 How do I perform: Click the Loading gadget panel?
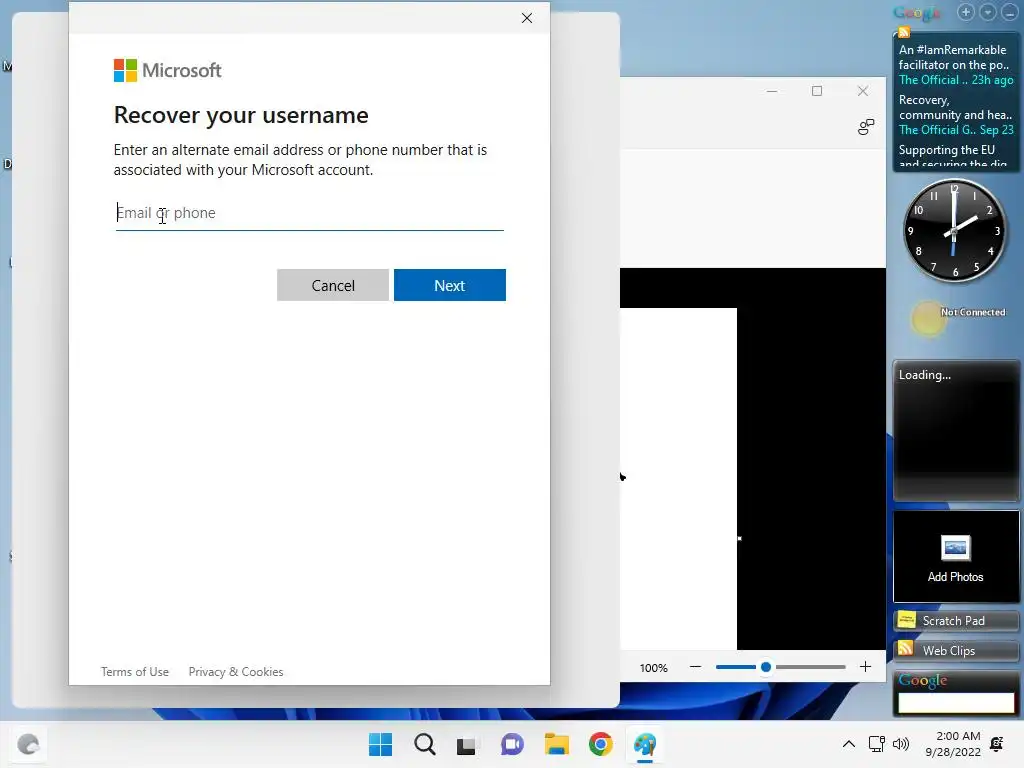click(955, 430)
